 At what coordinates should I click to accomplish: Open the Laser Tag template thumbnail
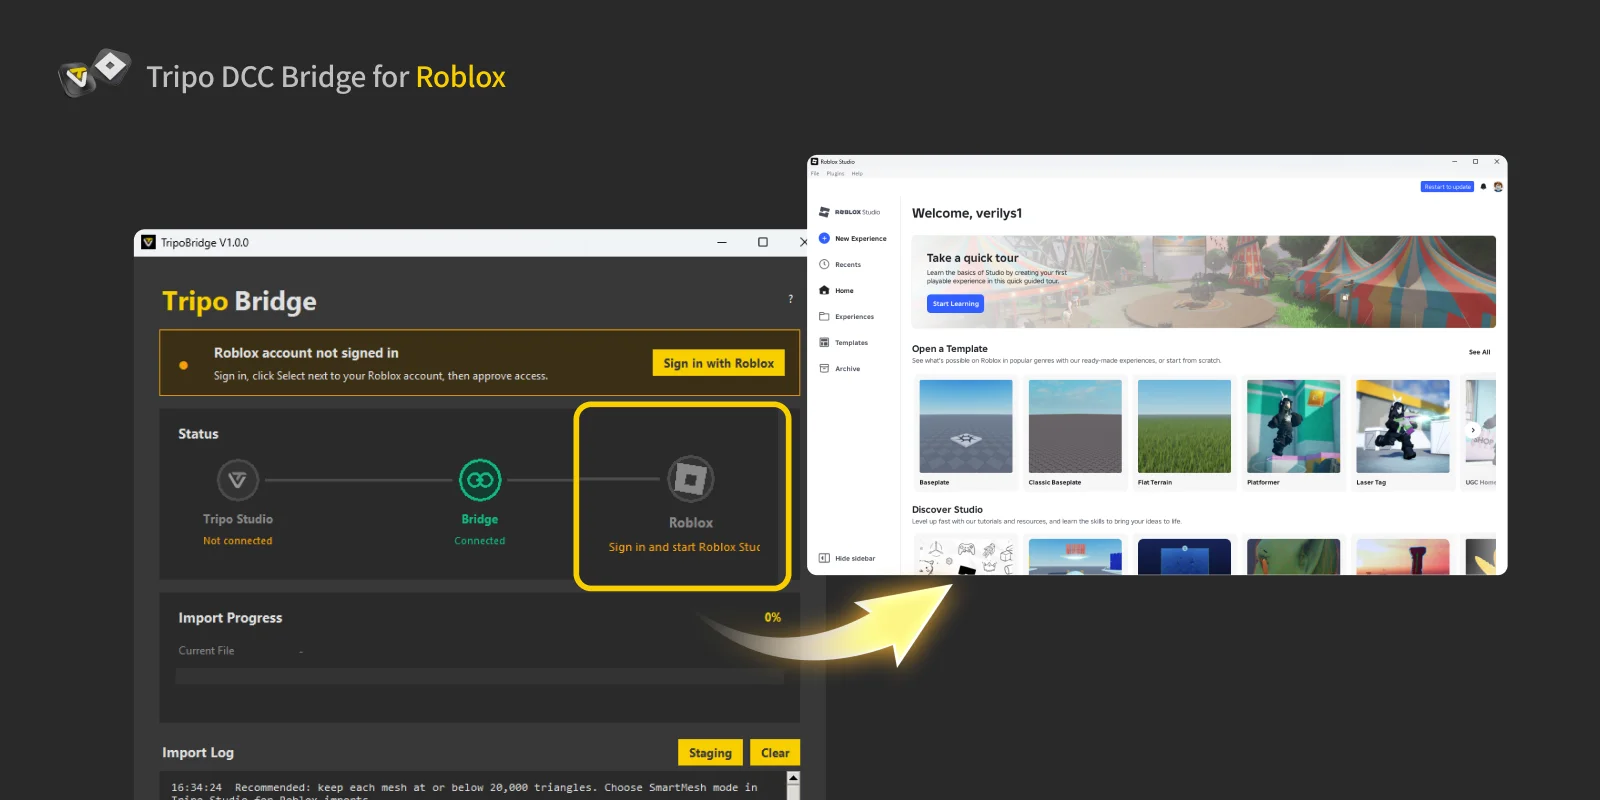1402,426
